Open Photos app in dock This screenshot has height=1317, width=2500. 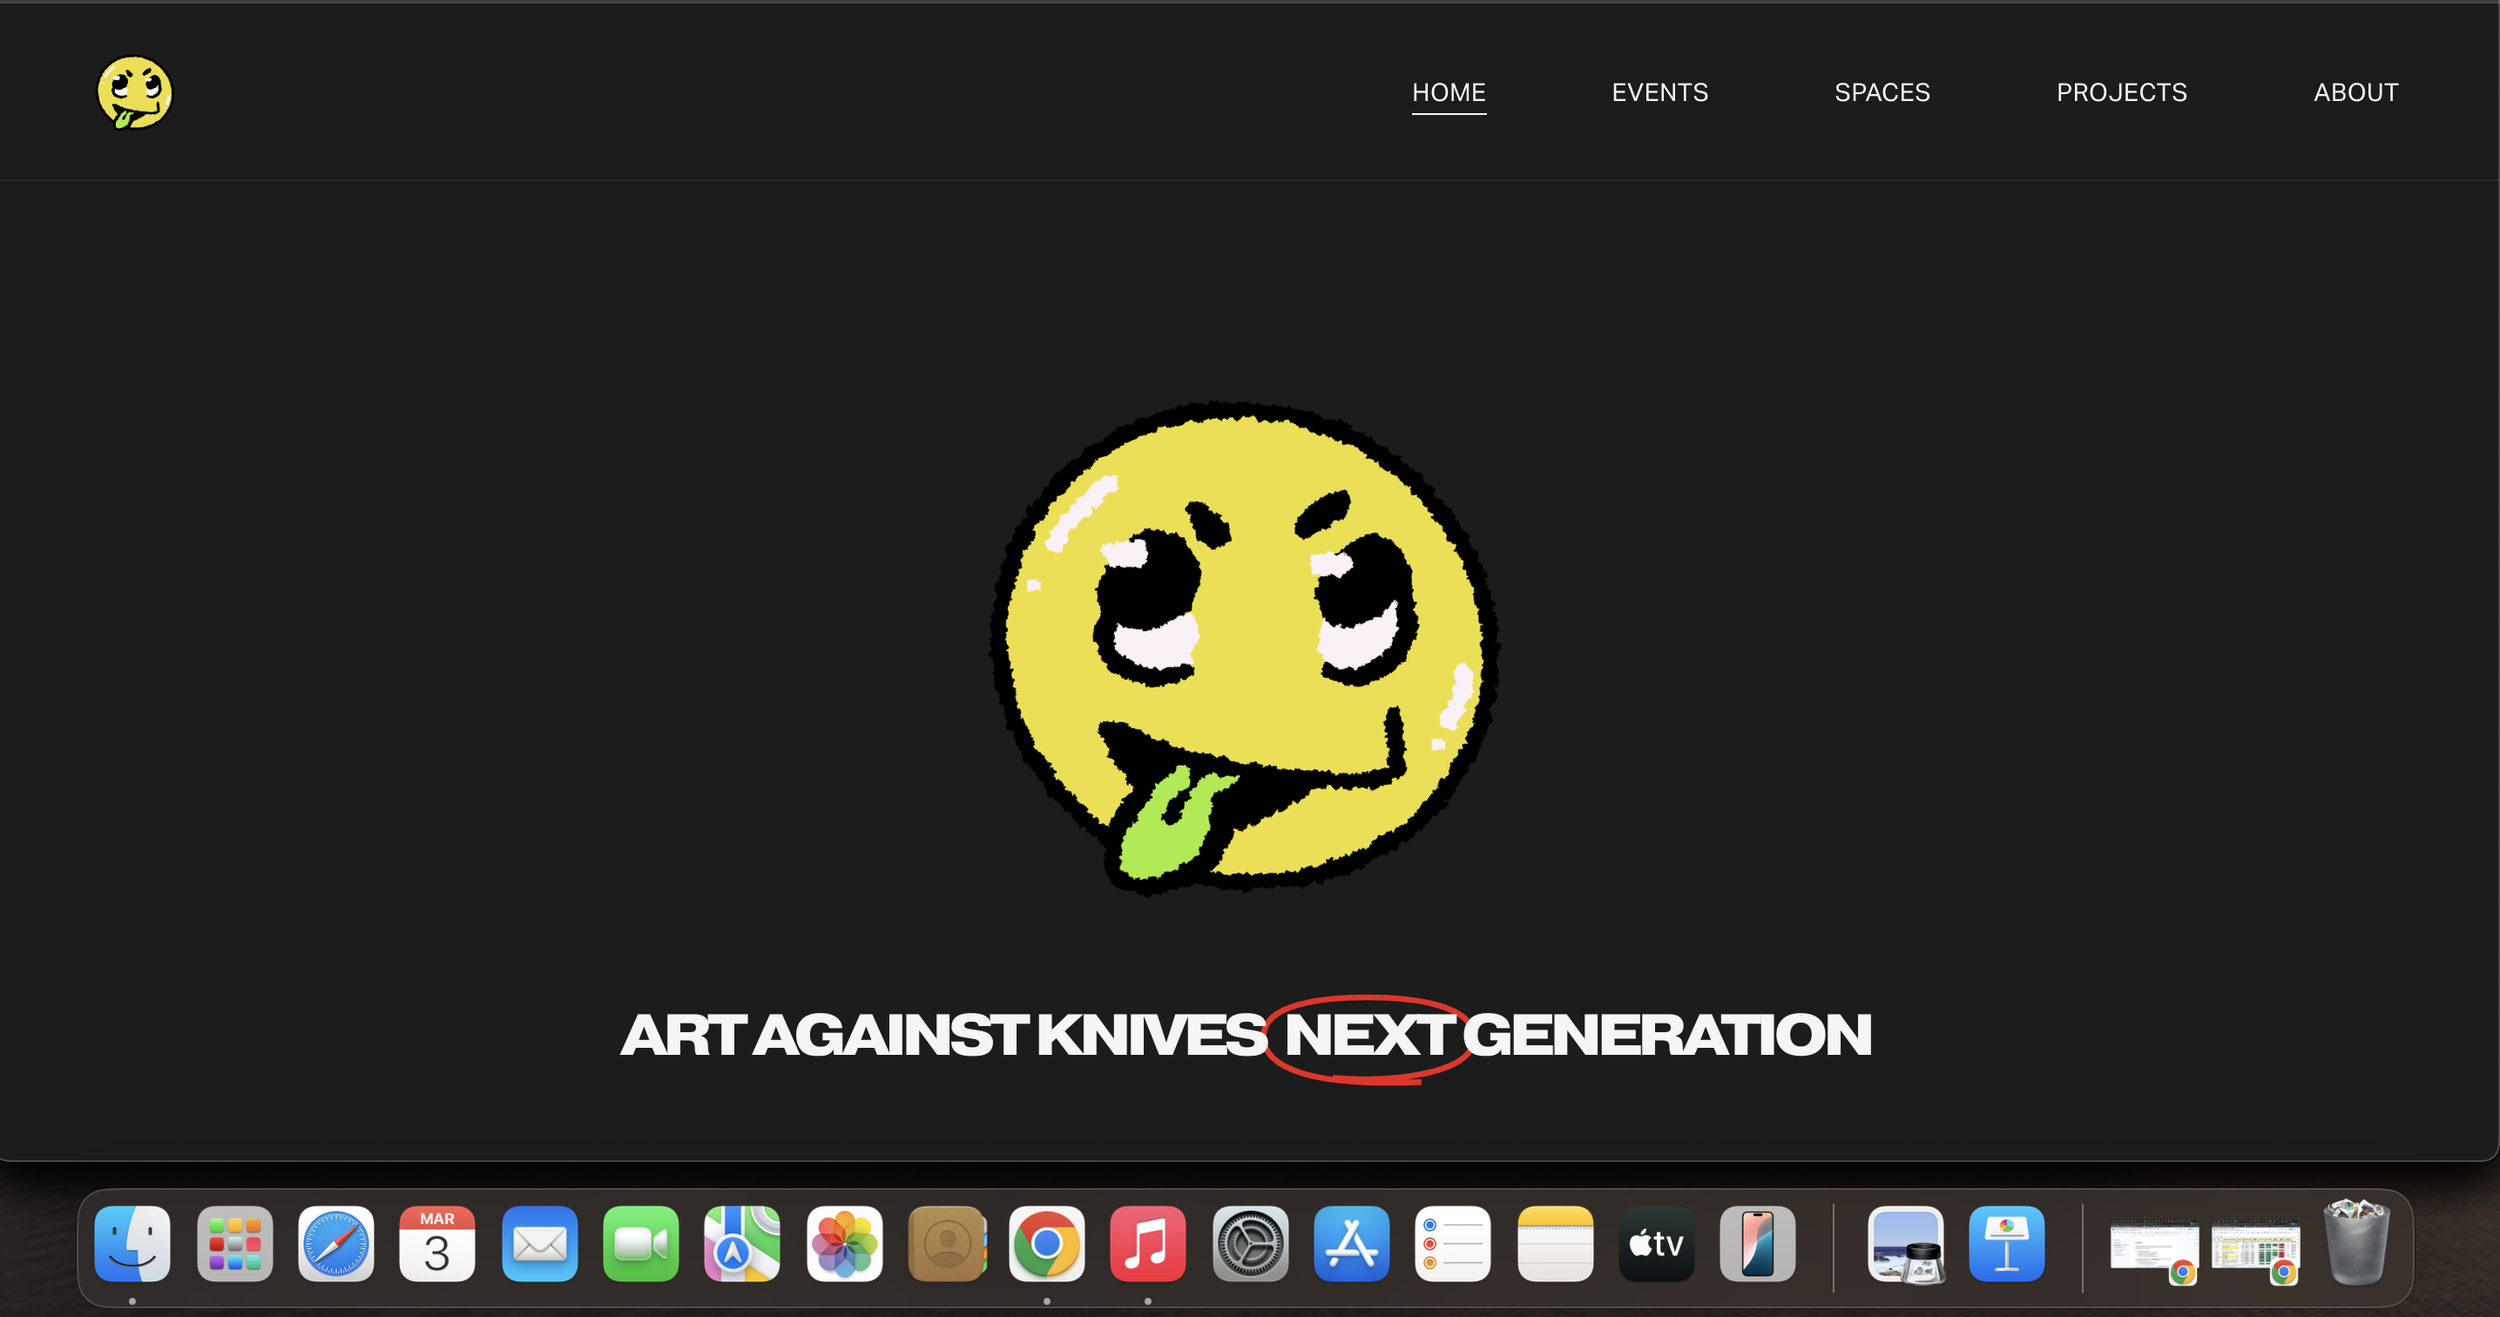click(x=844, y=1244)
